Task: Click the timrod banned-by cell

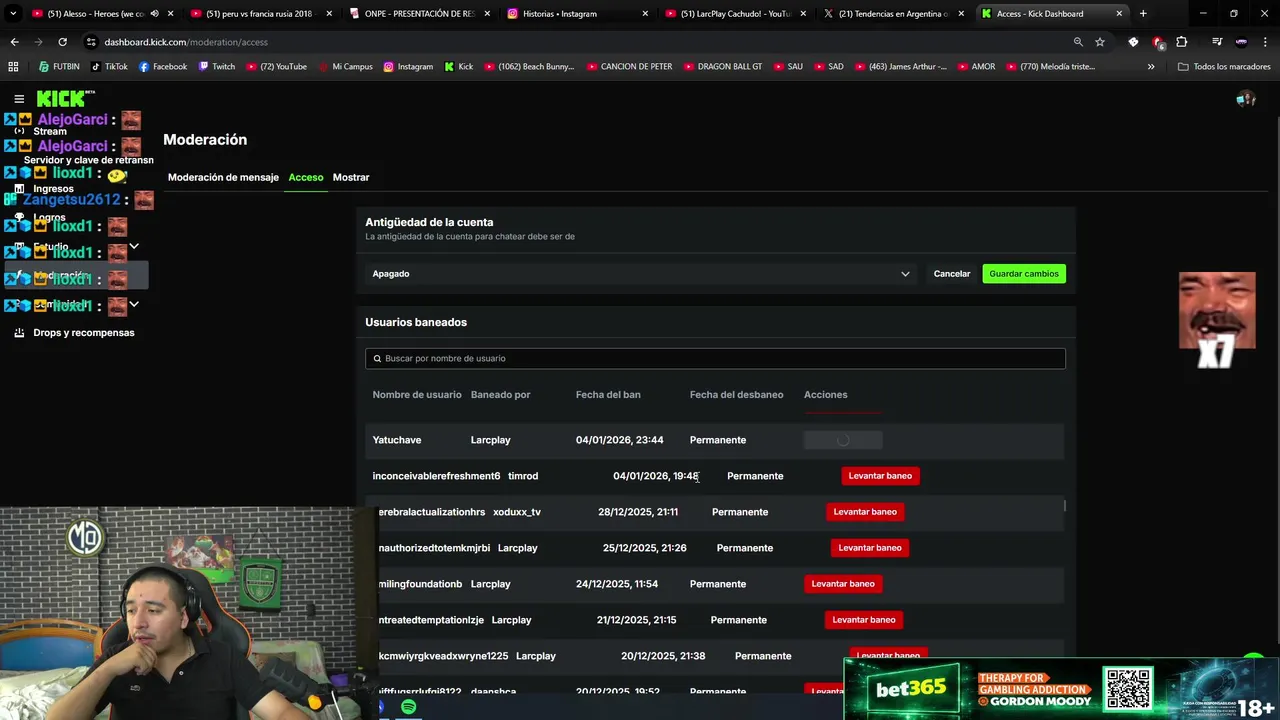Action: click(523, 476)
